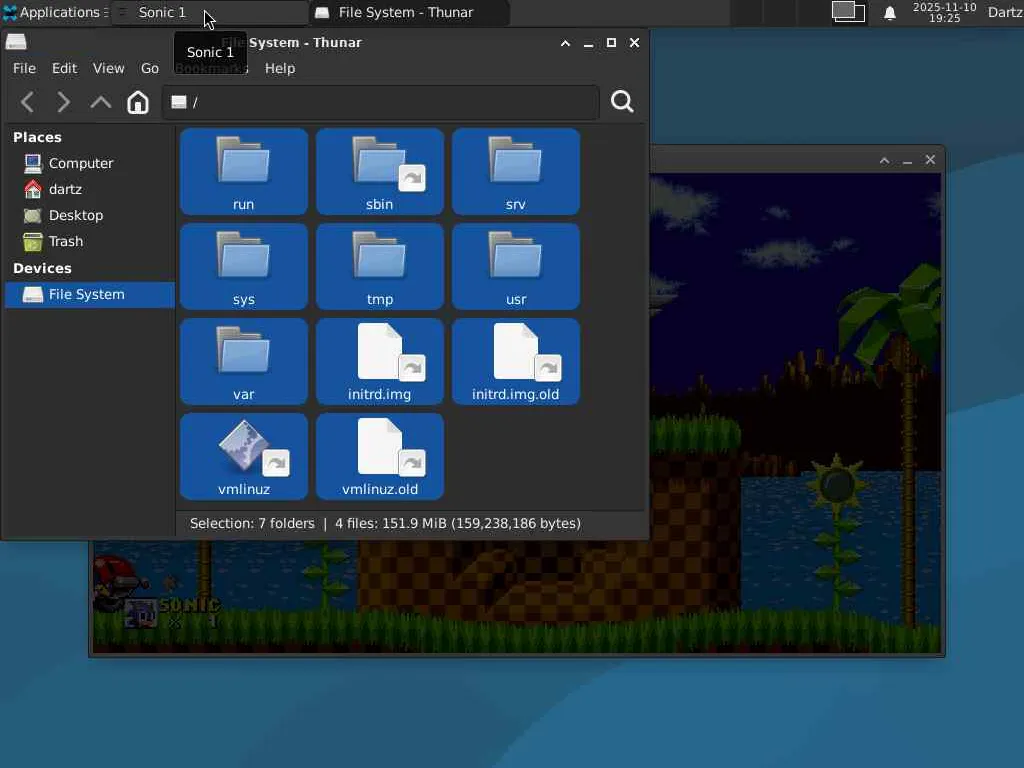Select the run folder icon

[x=244, y=161]
